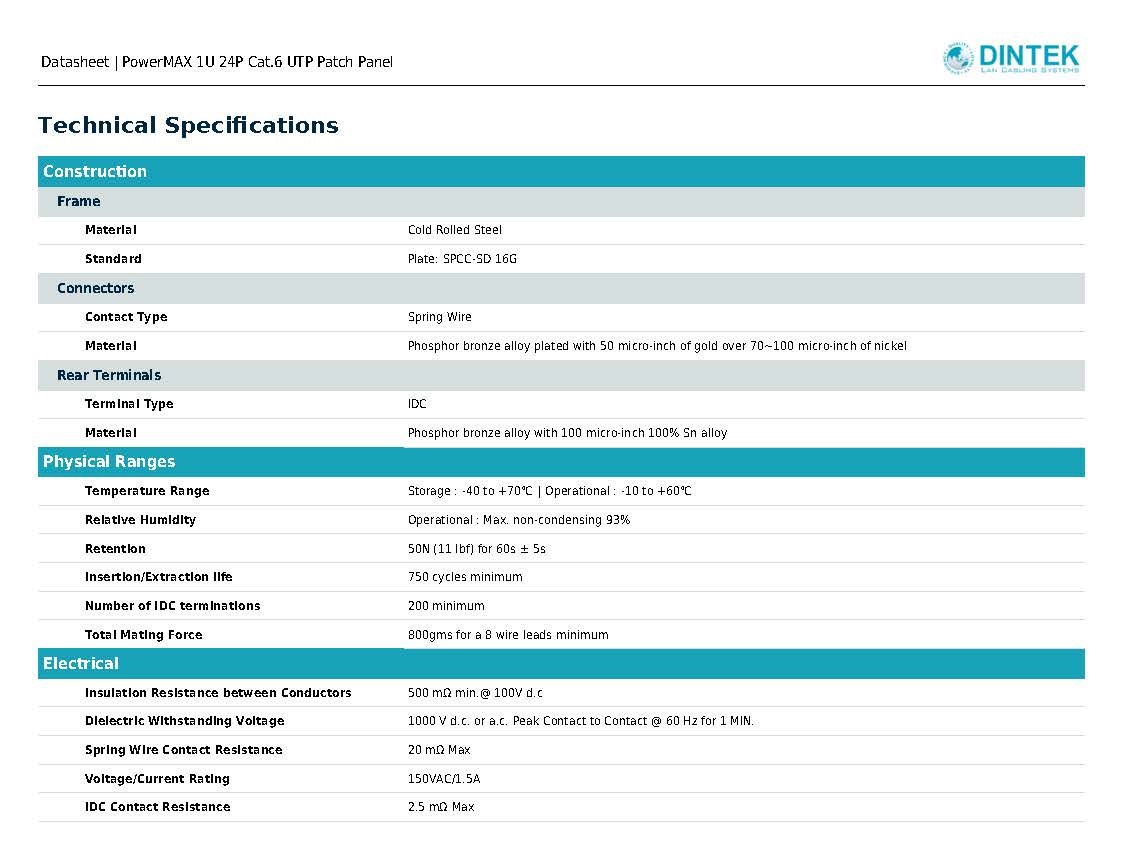
Task: Click the Connectors subsection row
Action: click(561, 289)
